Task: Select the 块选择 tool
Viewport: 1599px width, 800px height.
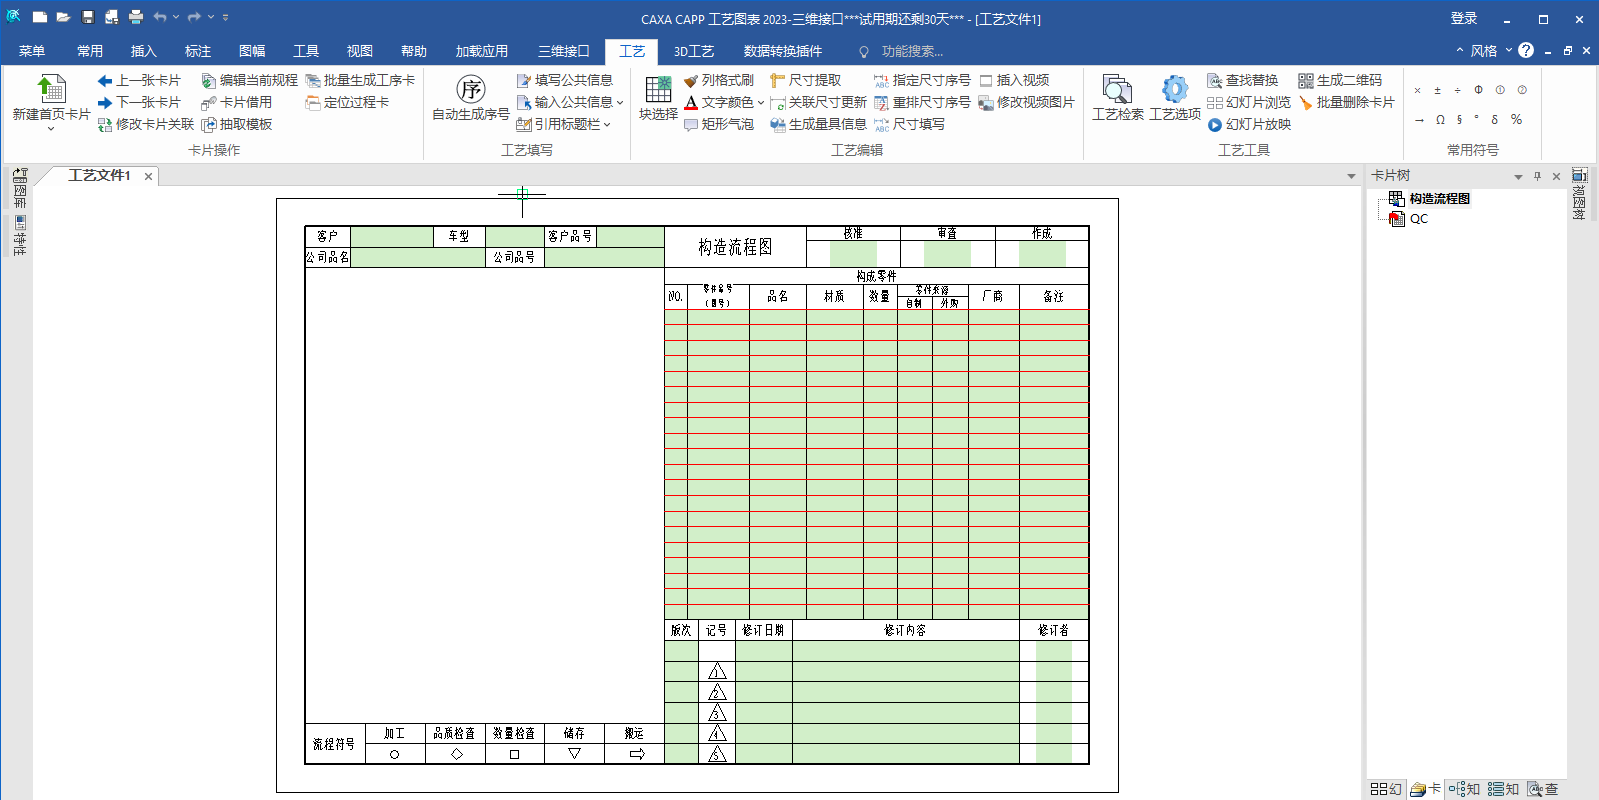Action: pyautogui.click(x=658, y=90)
